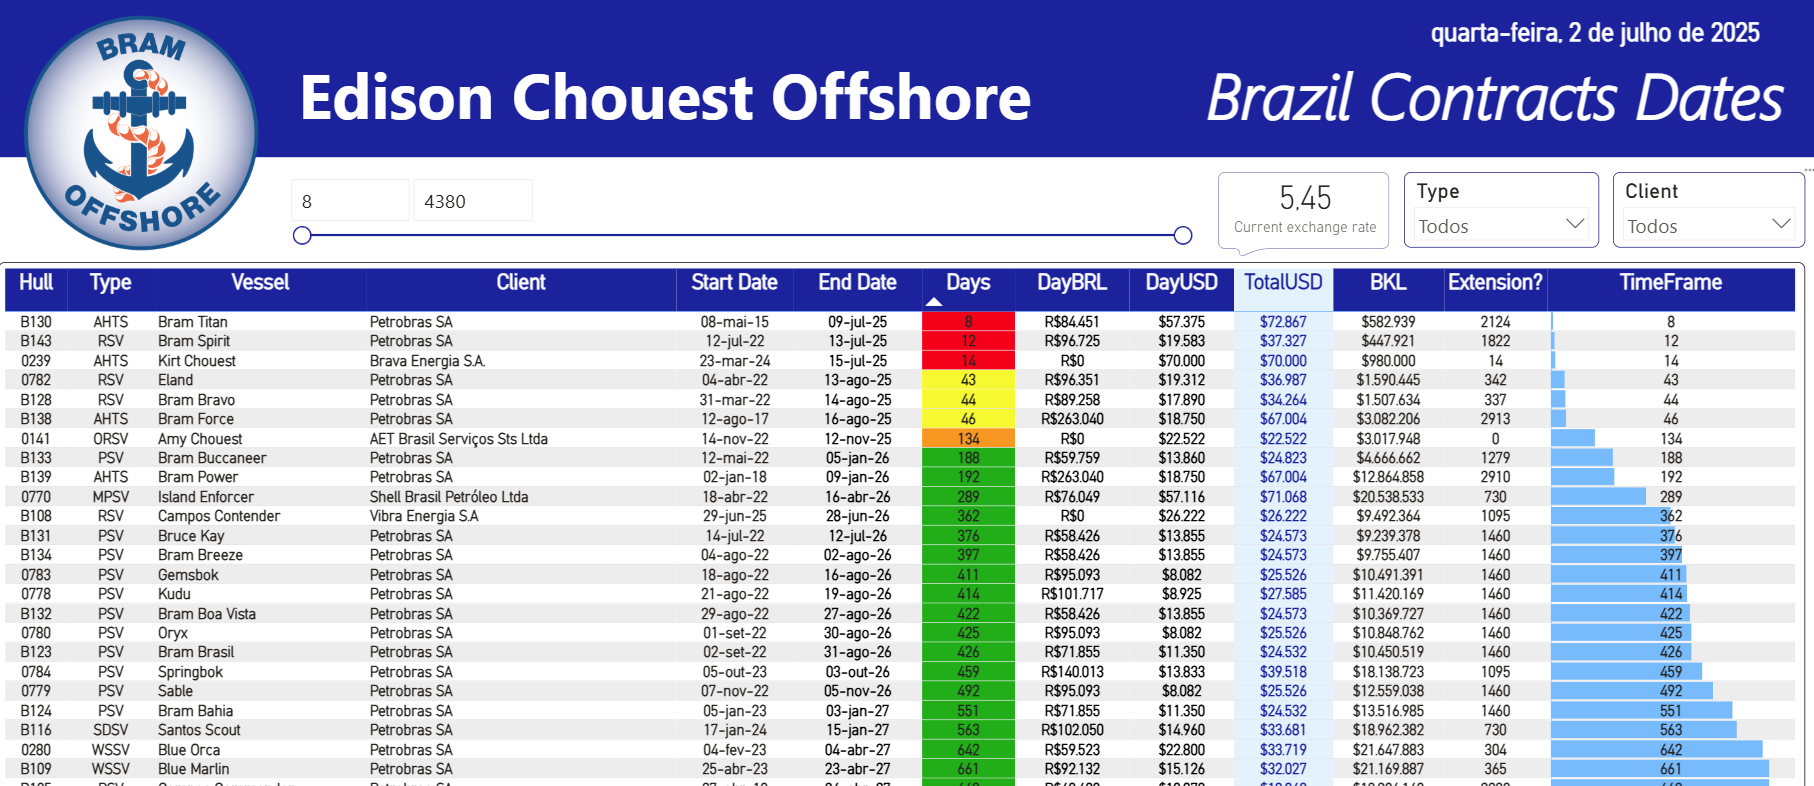This screenshot has width=1814, height=786.
Task: Select the Campos Contender vessel cell
Action: [219, 516]
